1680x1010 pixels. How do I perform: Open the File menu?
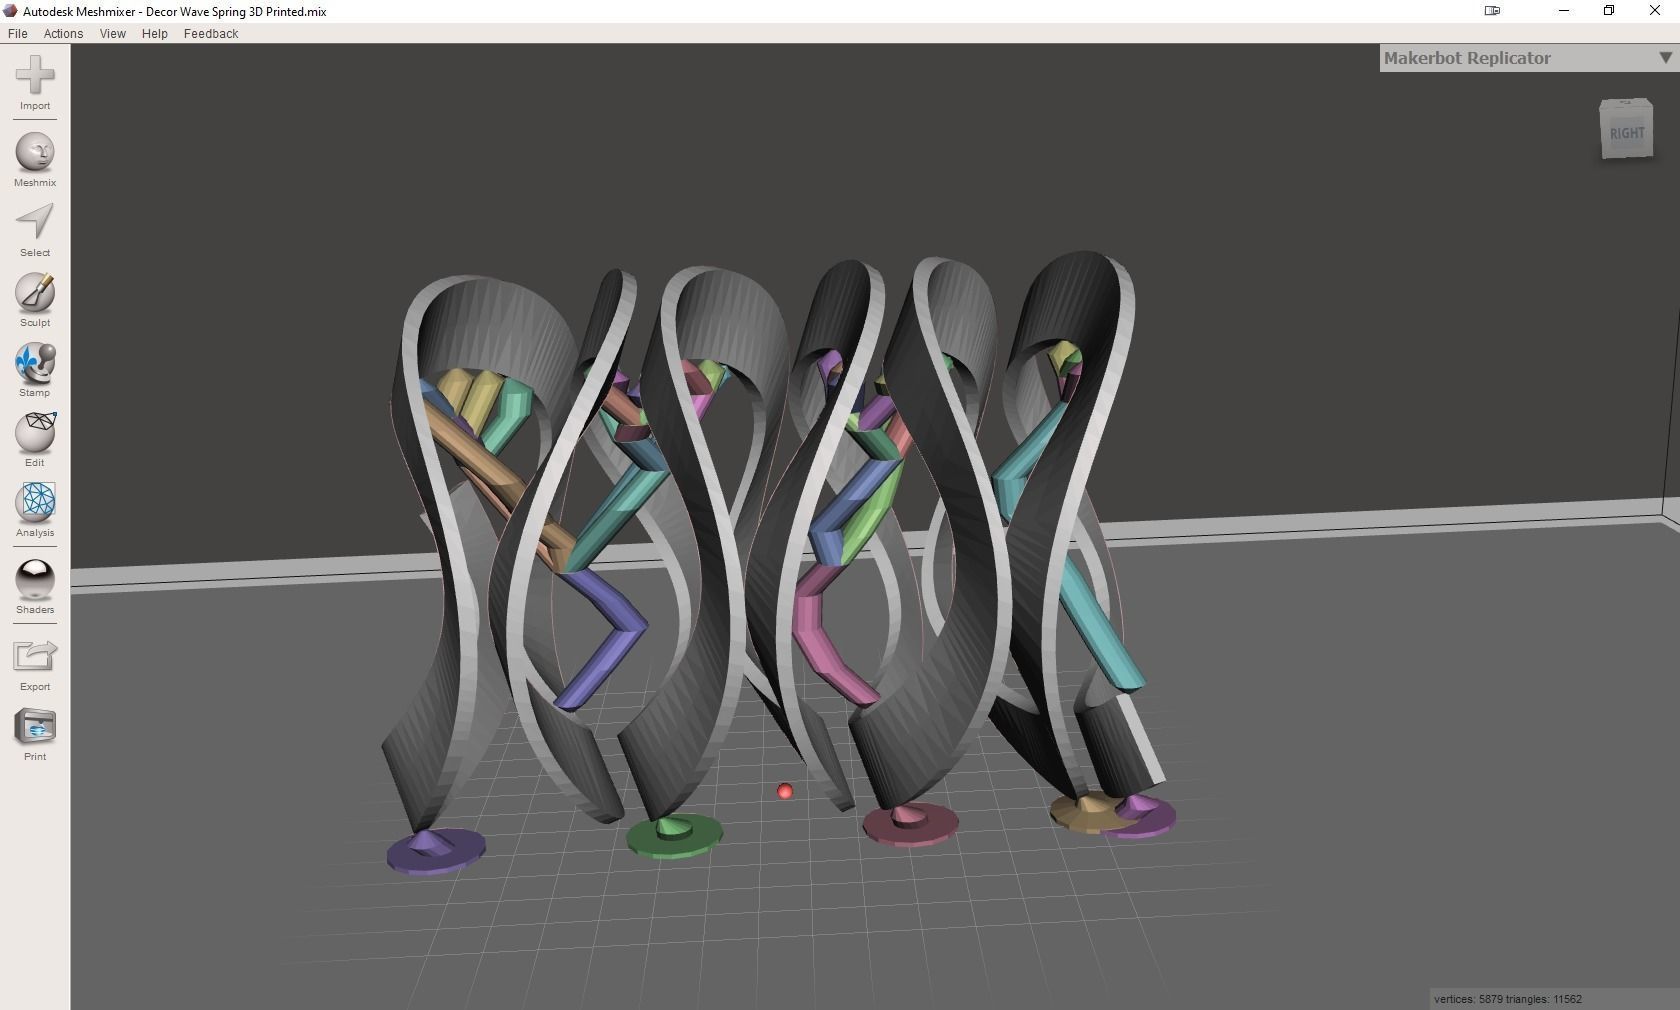[18, 33]
